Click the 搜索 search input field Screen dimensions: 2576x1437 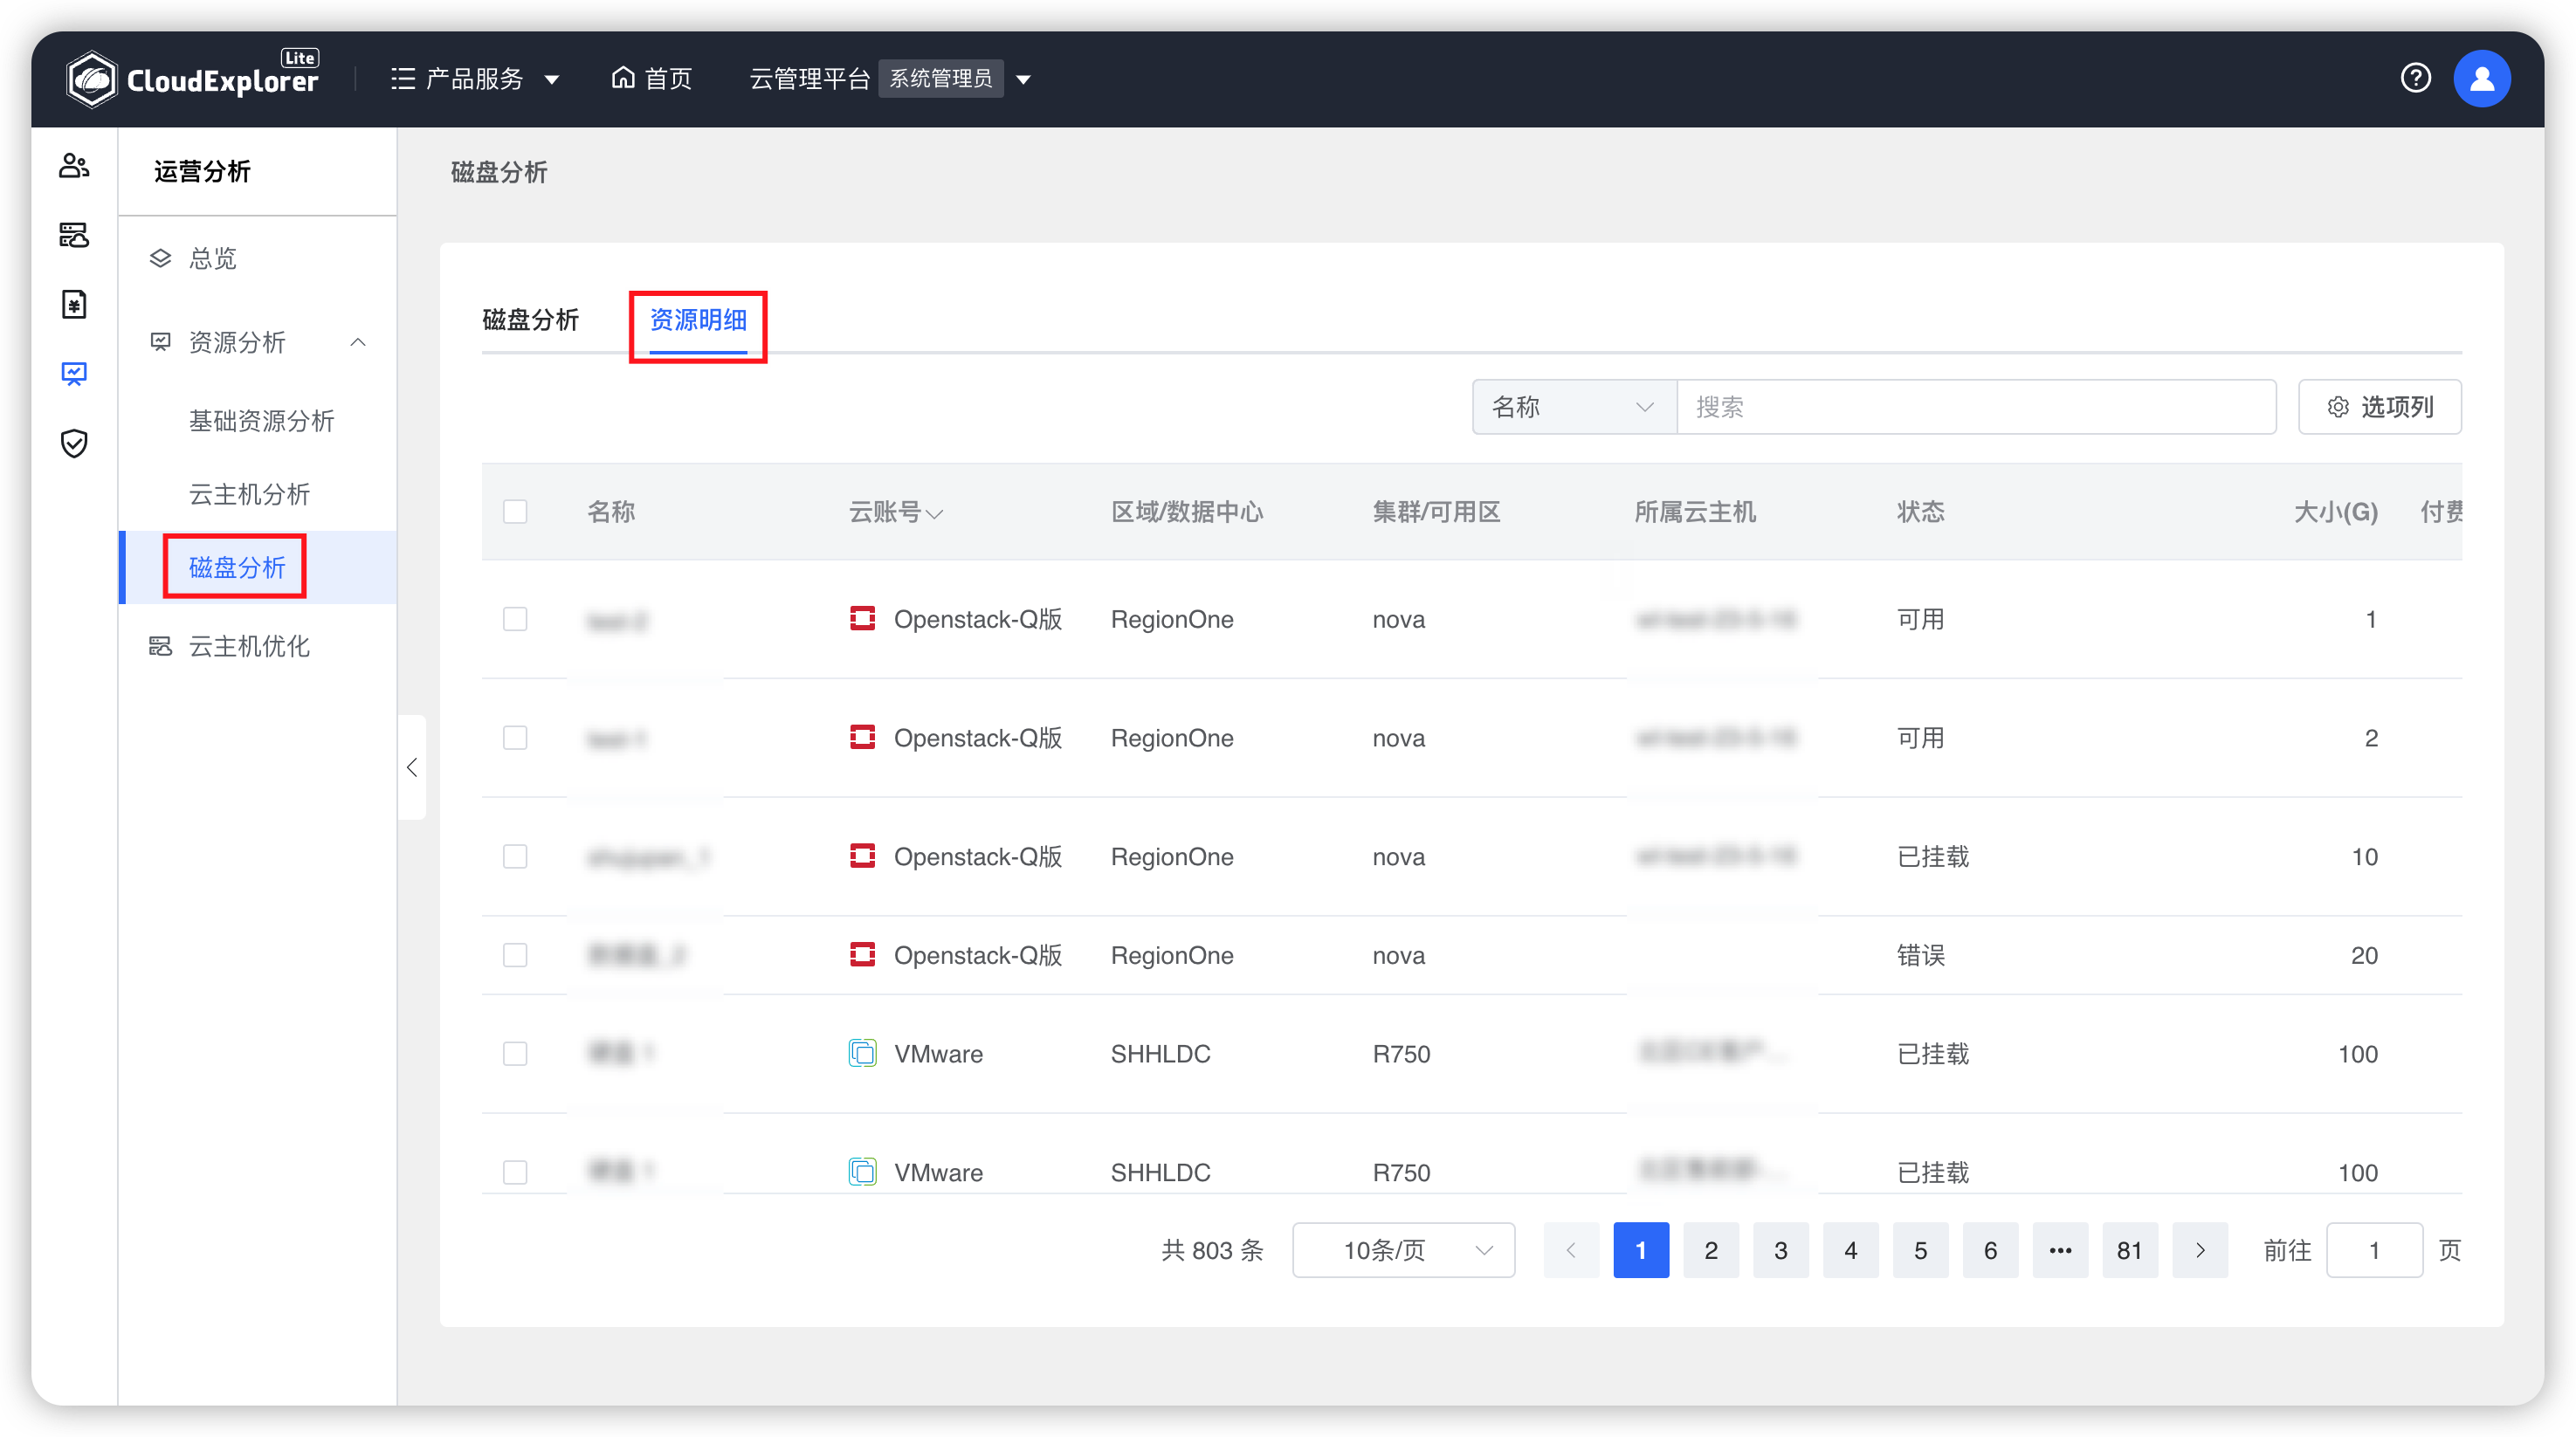(1976, 407)
